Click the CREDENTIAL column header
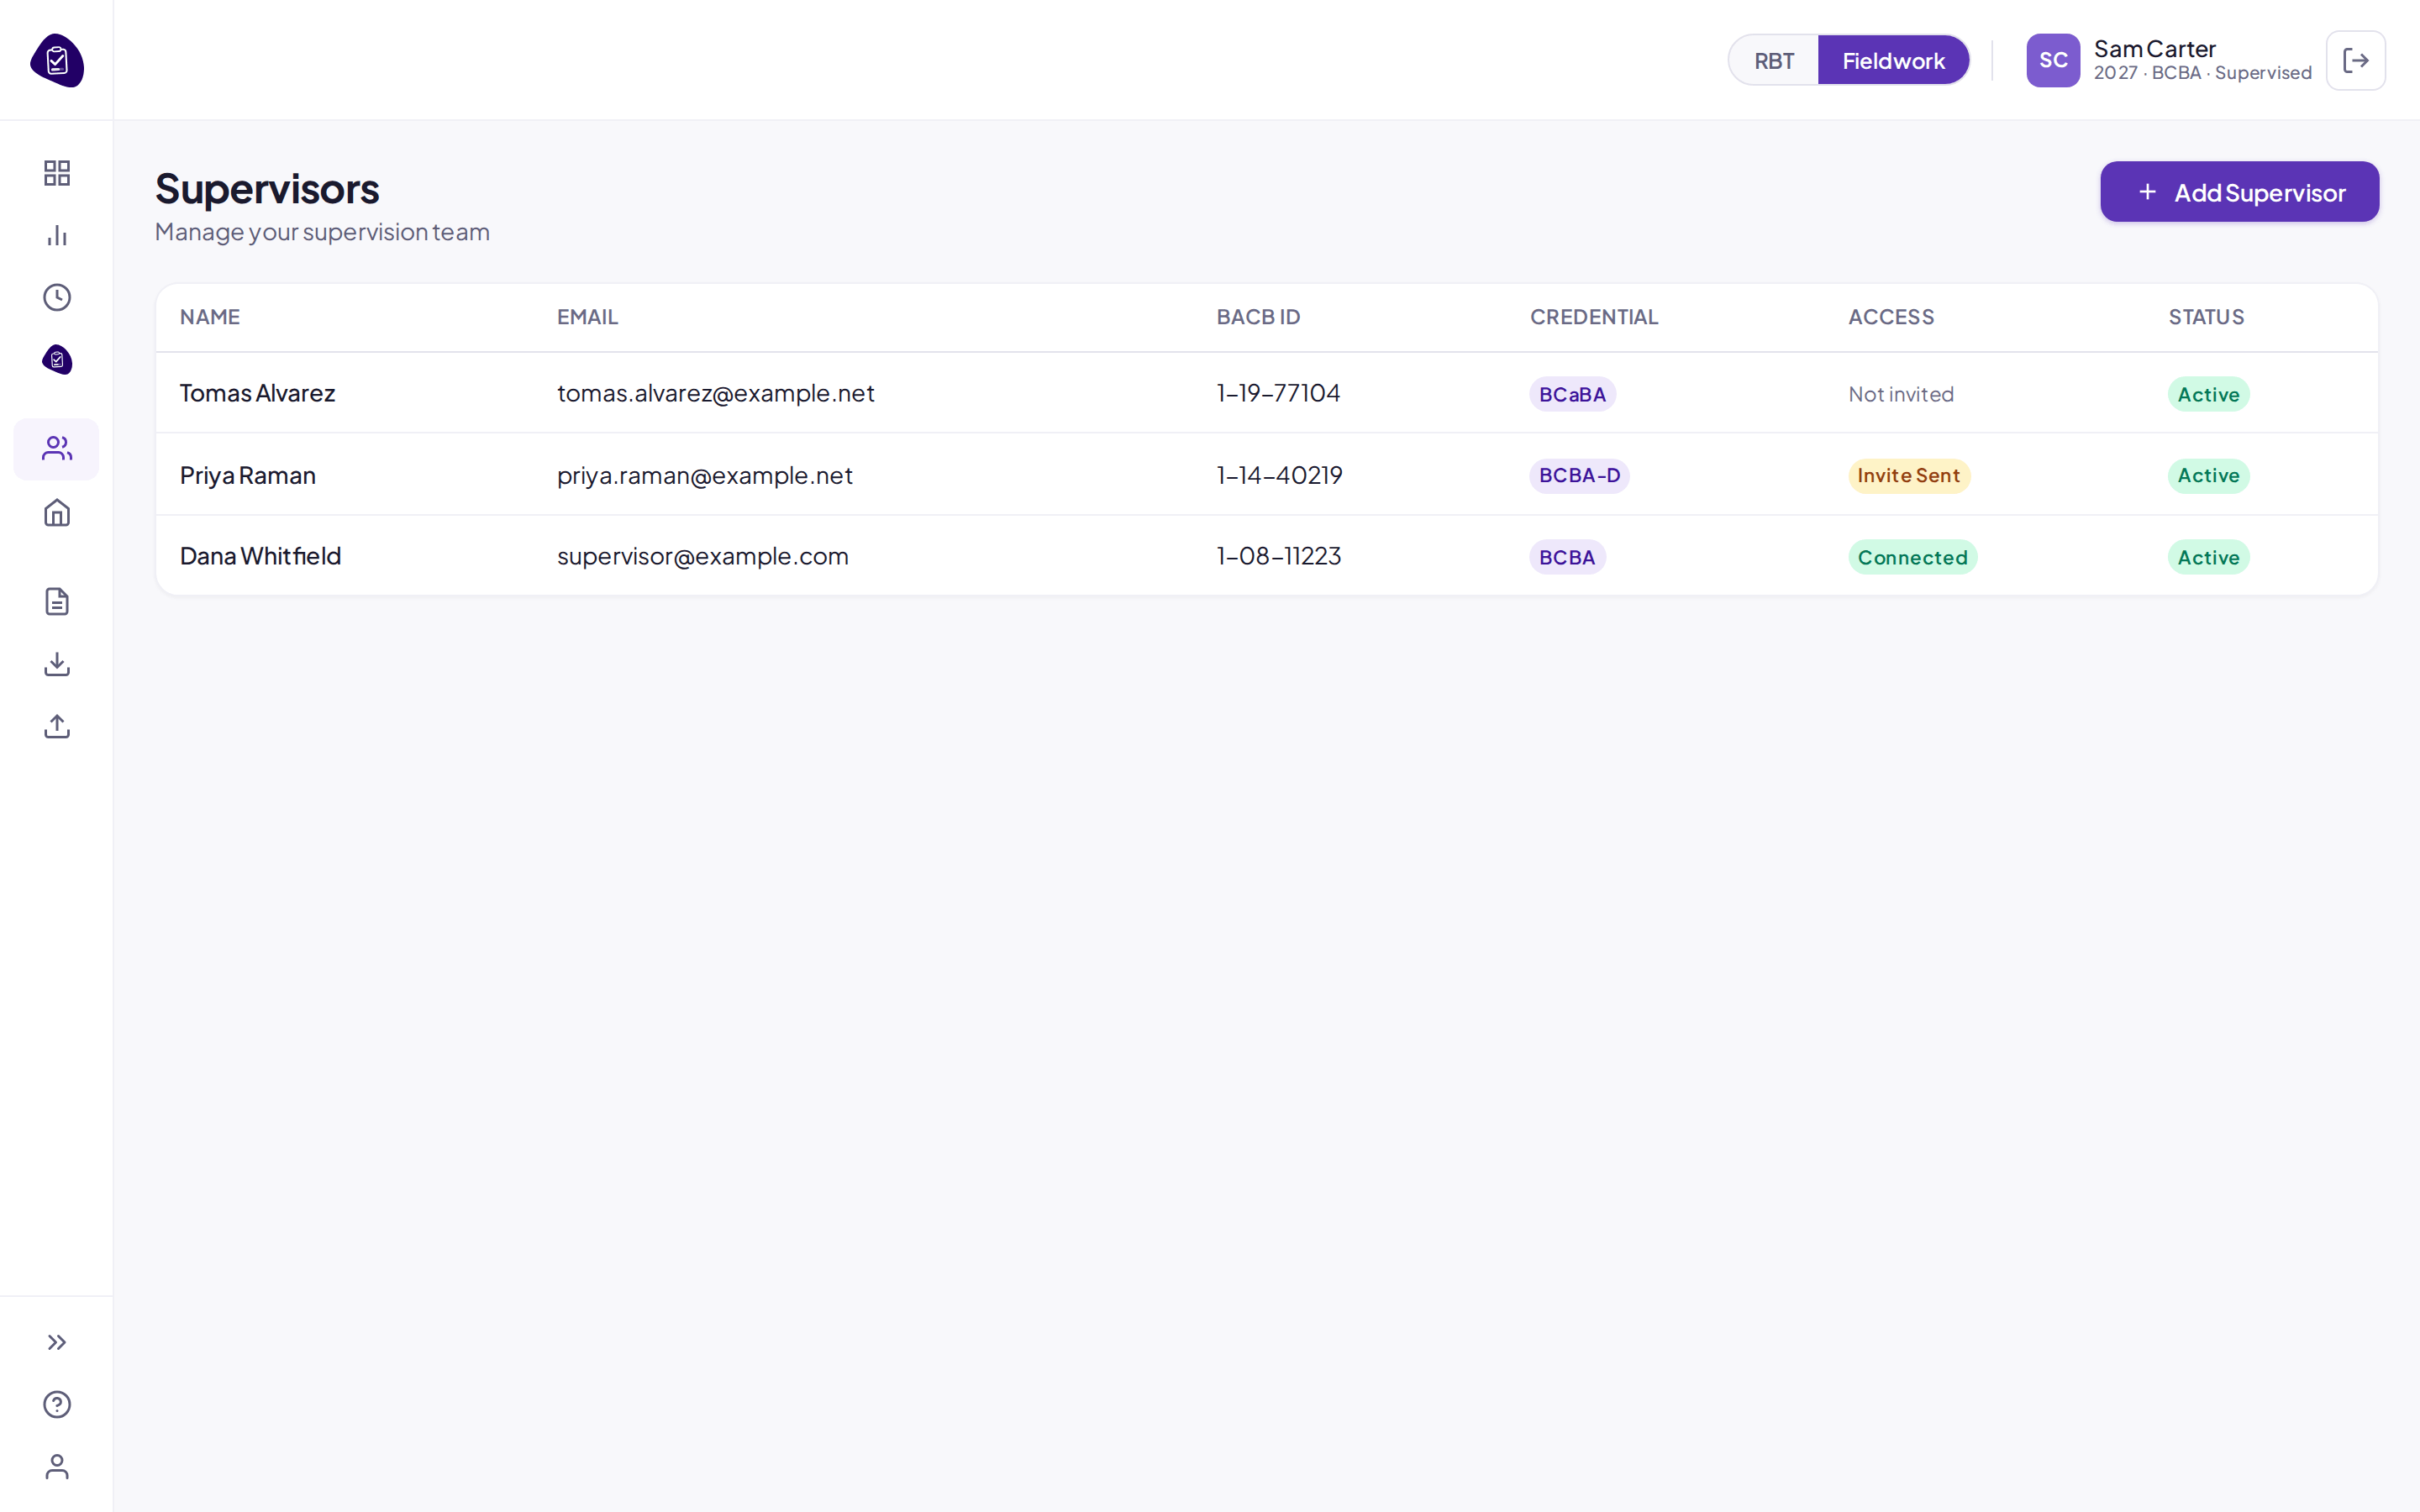Viewport: 2420px width, 1512px height. point(1594,317)
